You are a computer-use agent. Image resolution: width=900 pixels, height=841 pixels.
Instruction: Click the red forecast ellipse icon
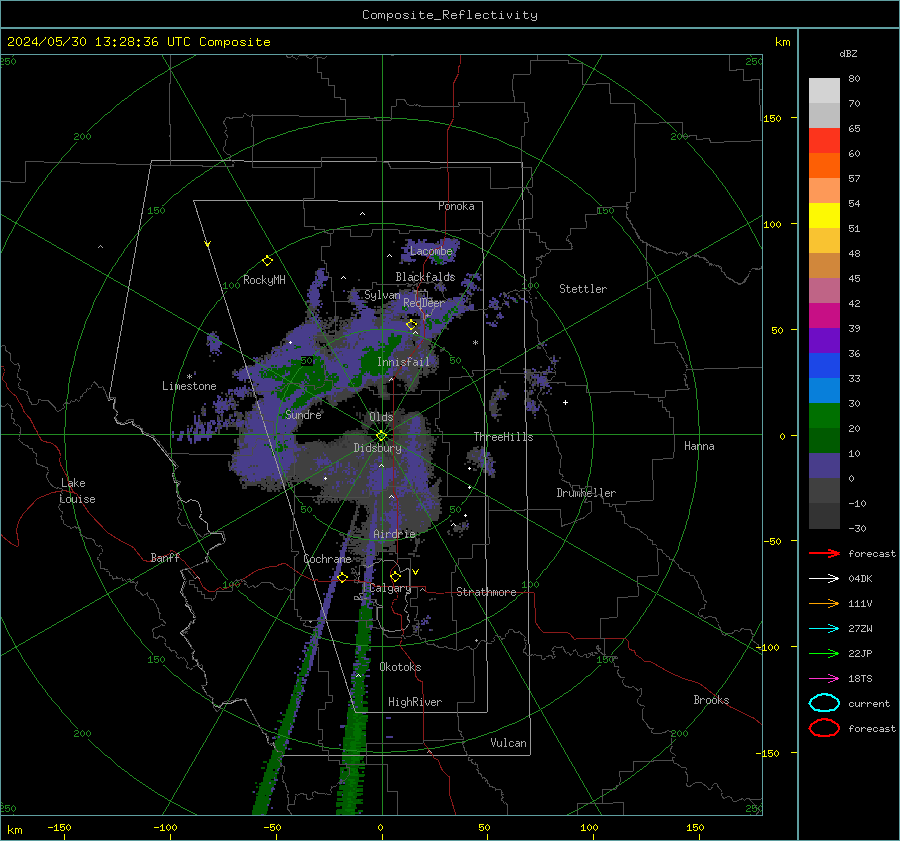tap(824, 728)
